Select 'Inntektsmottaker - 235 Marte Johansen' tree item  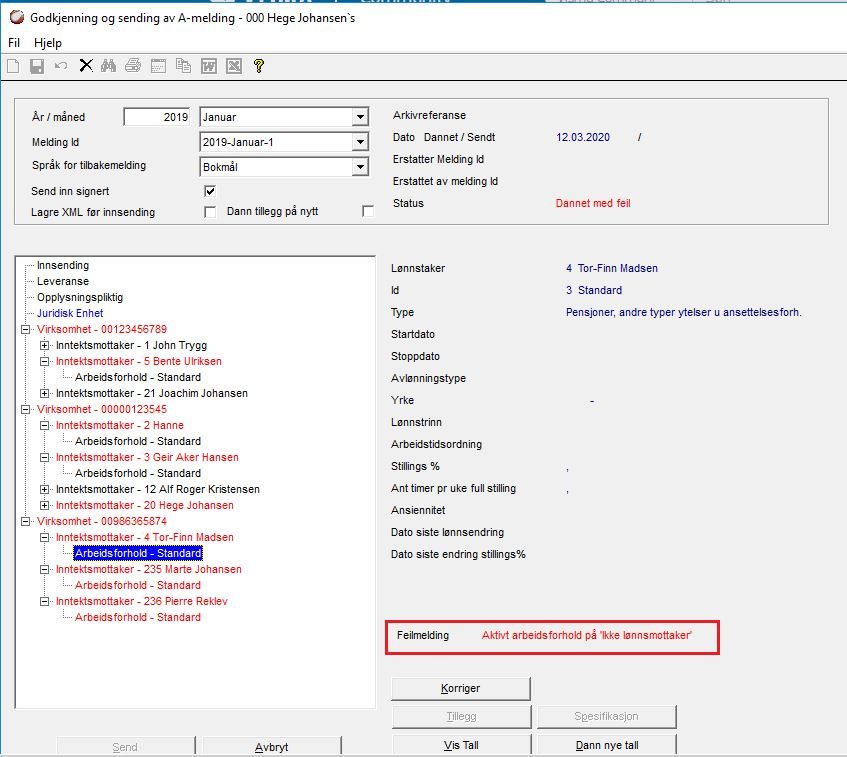[148, 569]
